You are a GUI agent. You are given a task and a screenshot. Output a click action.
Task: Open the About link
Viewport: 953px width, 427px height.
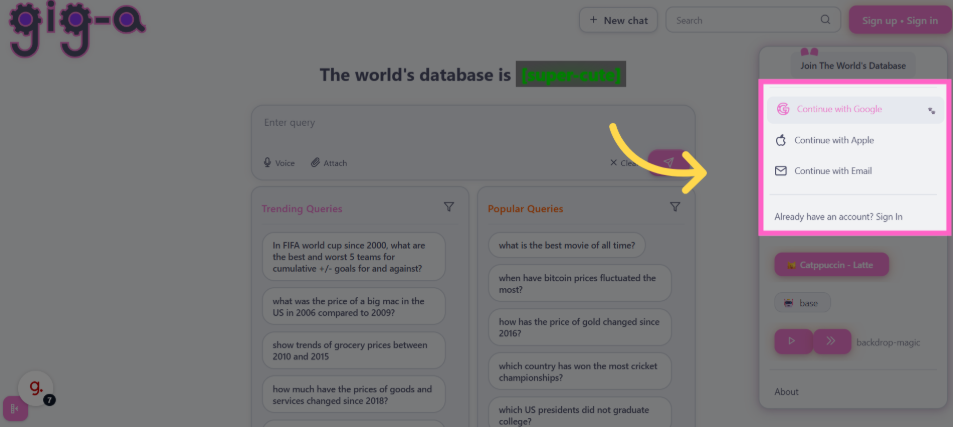pyautogui.click(x=786, y=392)
